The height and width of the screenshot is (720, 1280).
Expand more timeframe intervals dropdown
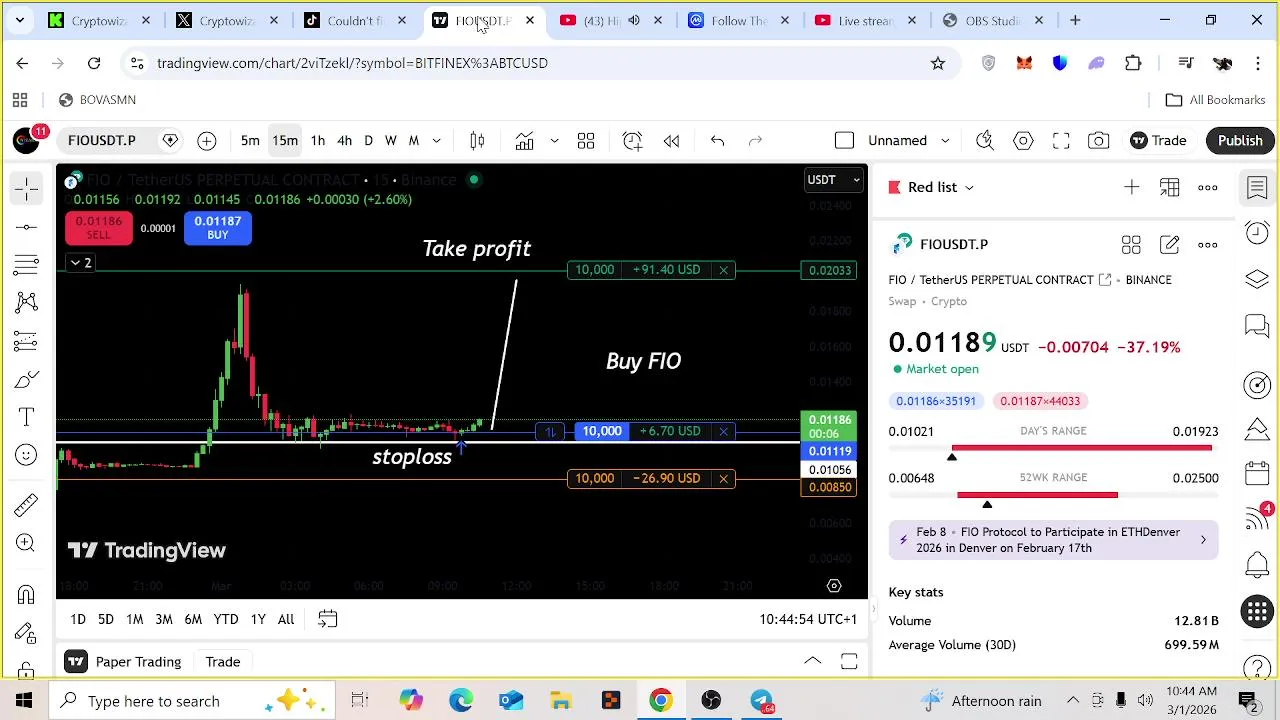tap(437, 141)
